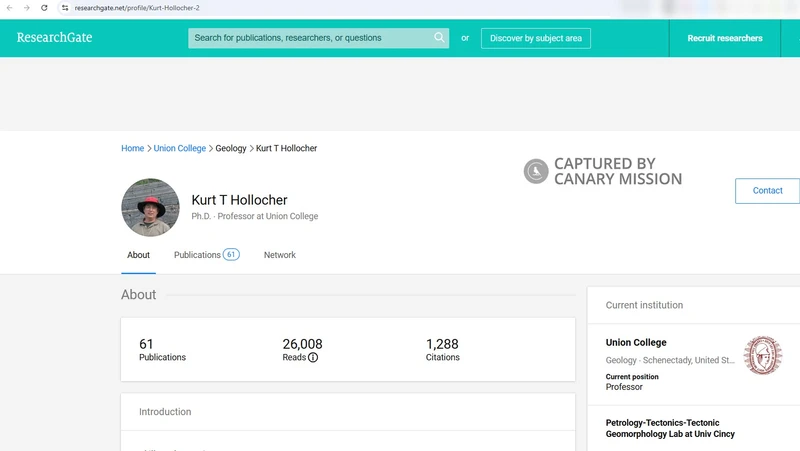Switch to the Publications tab
Image resolution: width=800 pixels, height=451 pixels.
(x=206, y=255)
